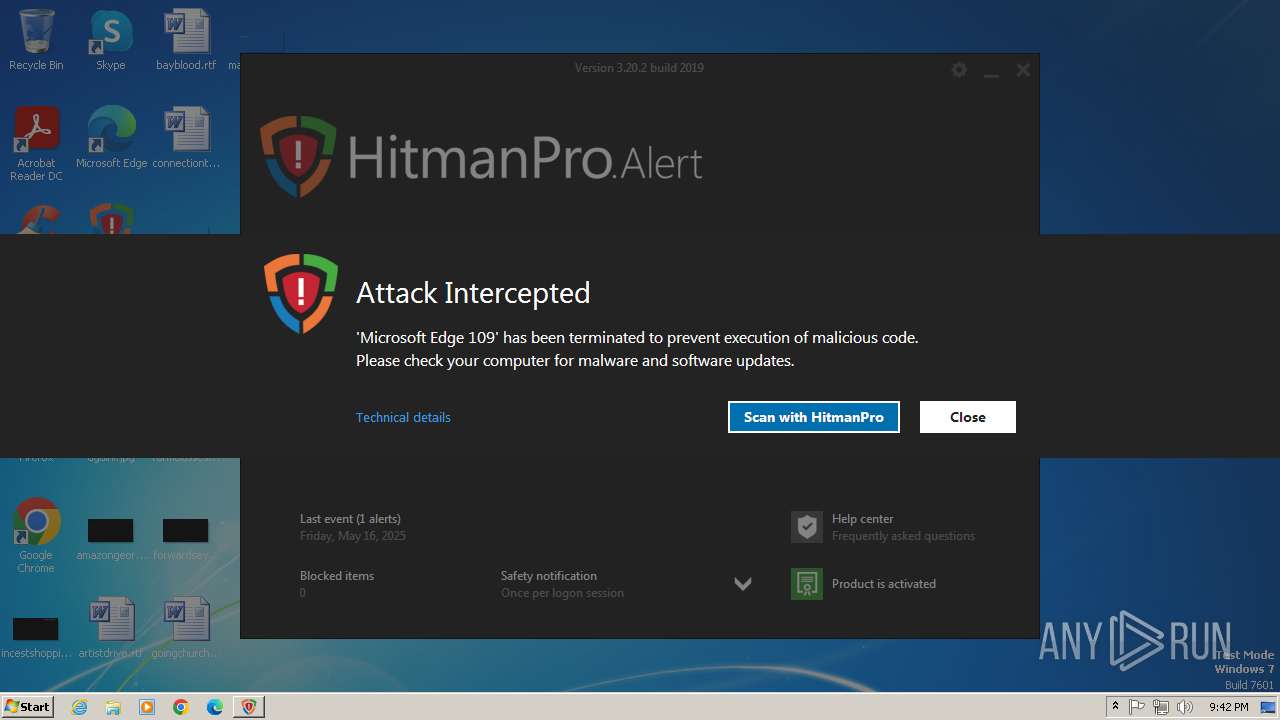Click the Safety notification label
Image resolution: width=1280 pixels, height=720 pixels.
click(x=549, y=576)
